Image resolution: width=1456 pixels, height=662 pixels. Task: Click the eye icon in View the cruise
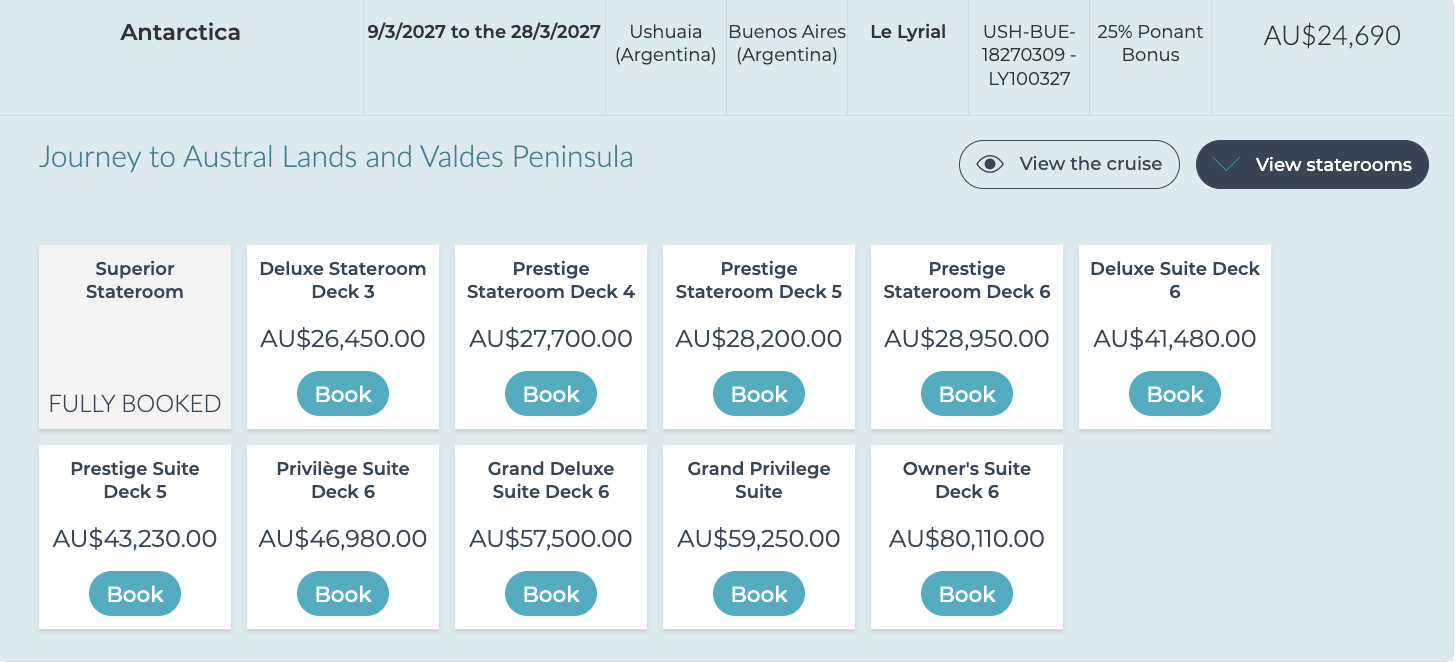click(x=989, y=165)
